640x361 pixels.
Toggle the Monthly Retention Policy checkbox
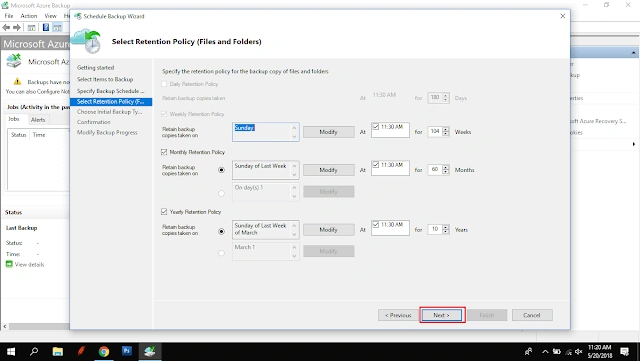click(x=164, y=152)
